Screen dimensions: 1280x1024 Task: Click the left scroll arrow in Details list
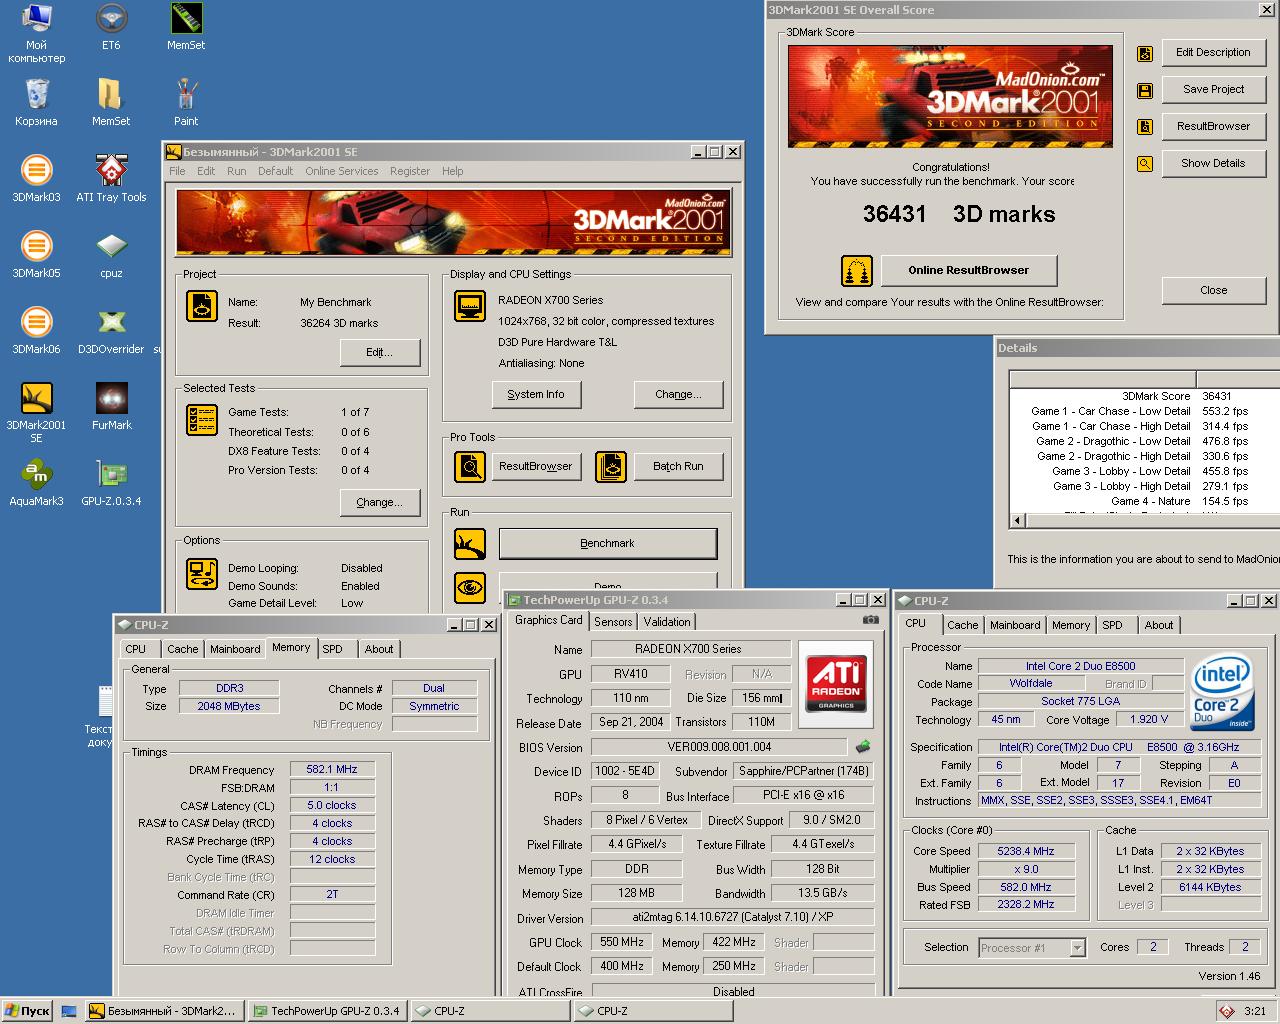1018,520
